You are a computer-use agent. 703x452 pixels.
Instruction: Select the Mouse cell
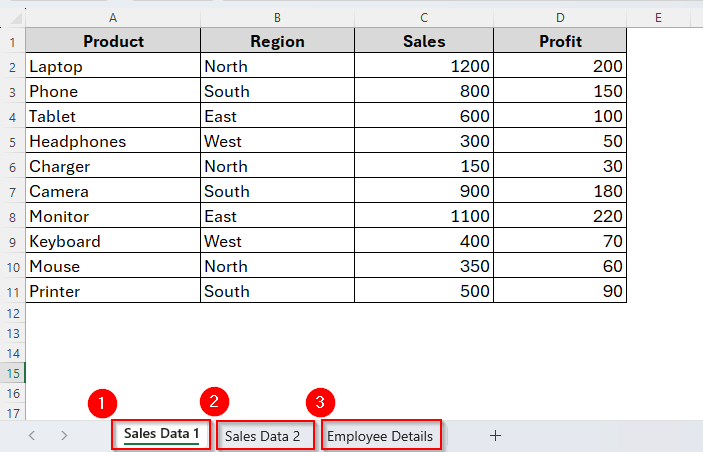coord(113,266)
